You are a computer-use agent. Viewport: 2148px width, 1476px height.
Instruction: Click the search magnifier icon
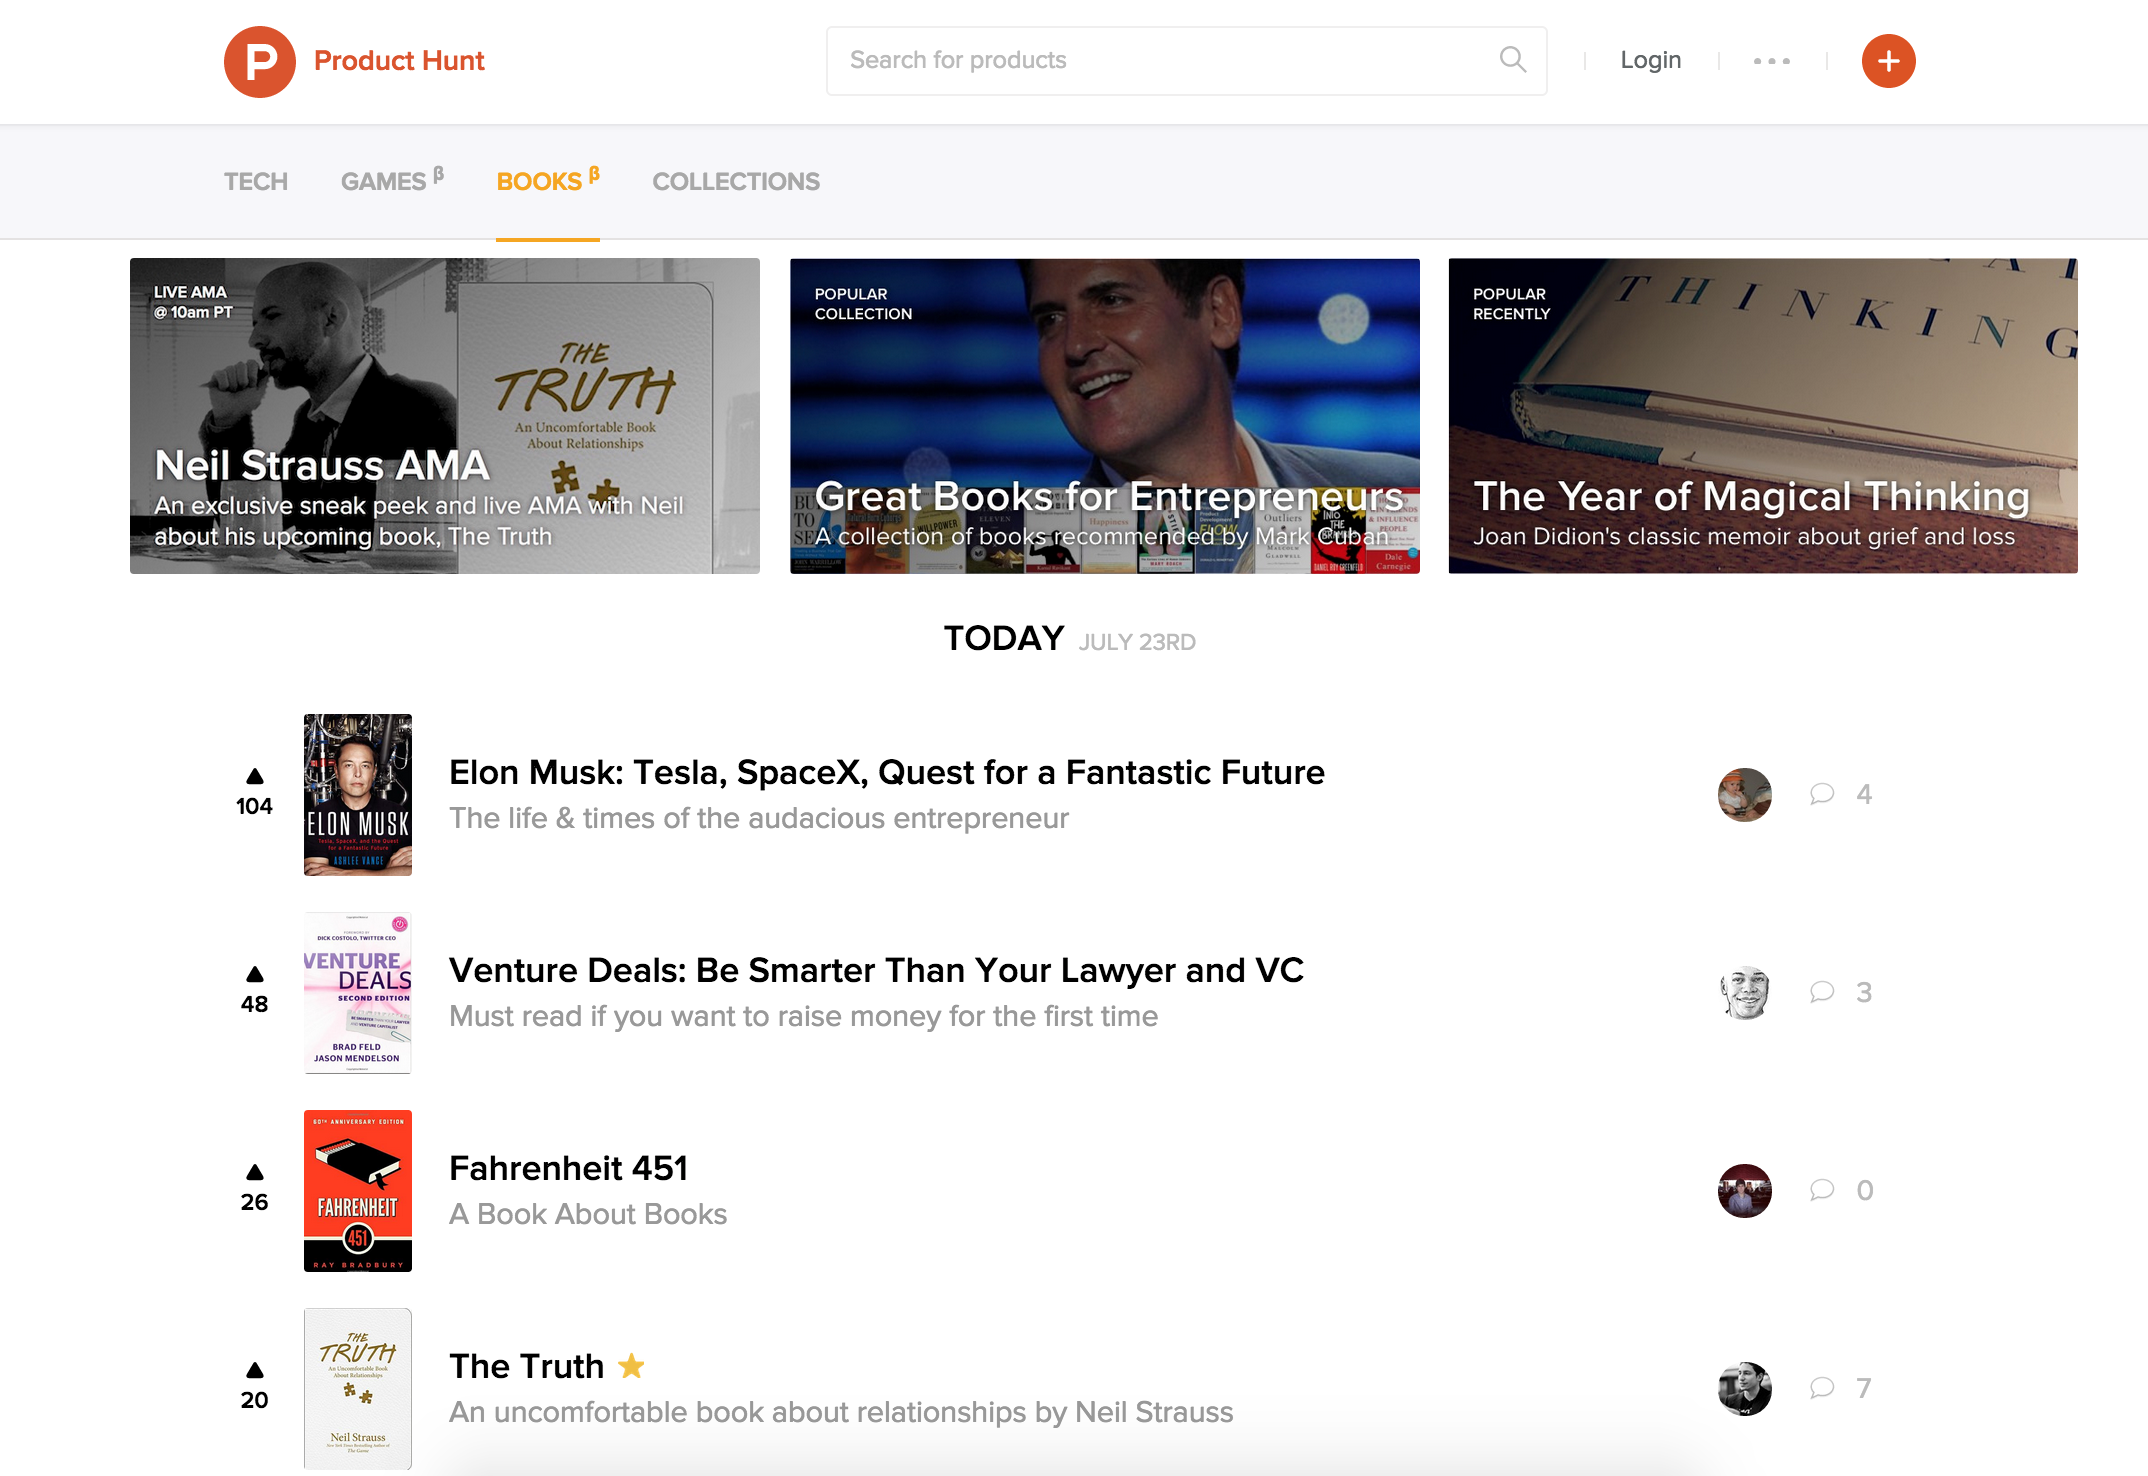click(1512, 60)
